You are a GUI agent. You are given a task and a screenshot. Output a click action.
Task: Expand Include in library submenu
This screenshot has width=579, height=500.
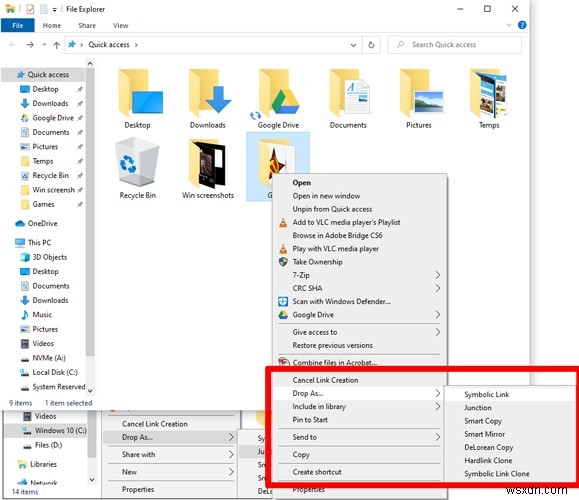pyautogui.click(x=438, y=407)
